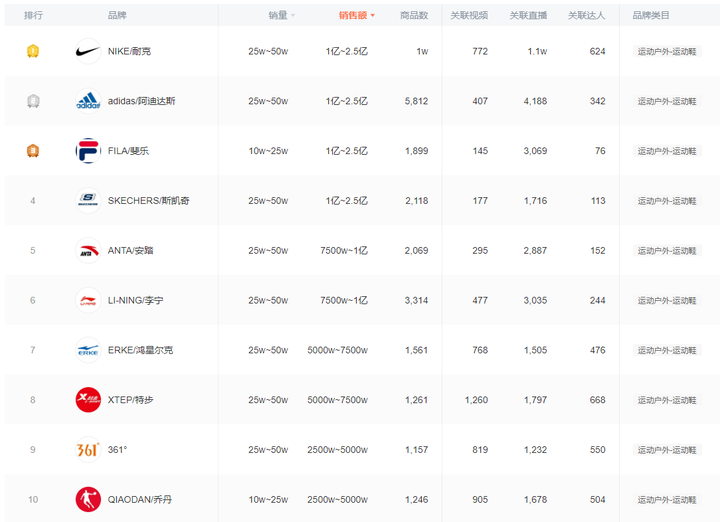
Task: Click XTEP related influencers value 668
Action: point(597,400)
